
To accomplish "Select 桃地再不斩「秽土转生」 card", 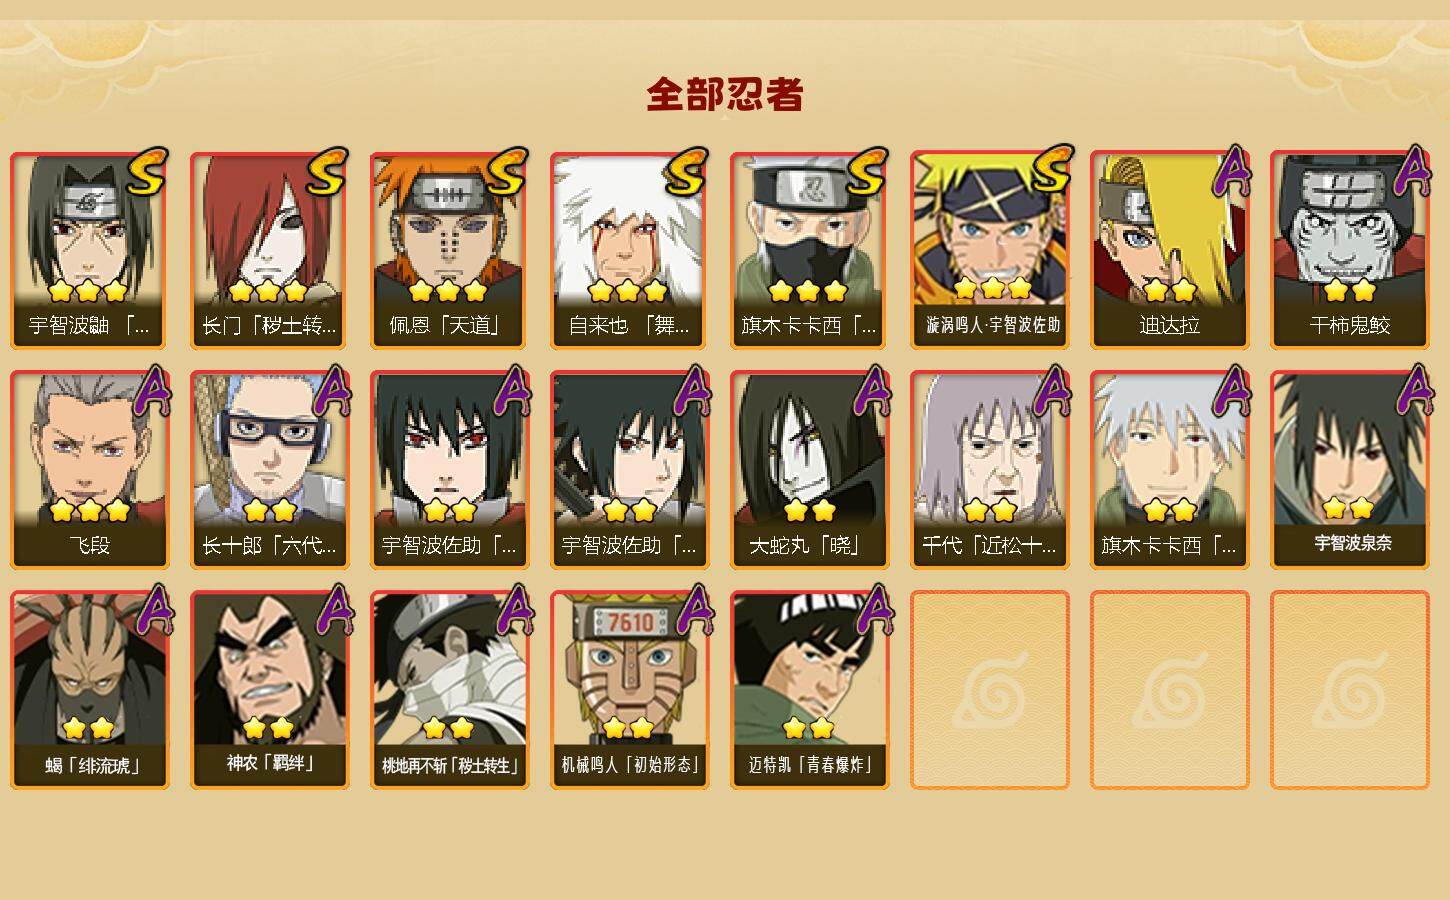I will tap(450, 690).
